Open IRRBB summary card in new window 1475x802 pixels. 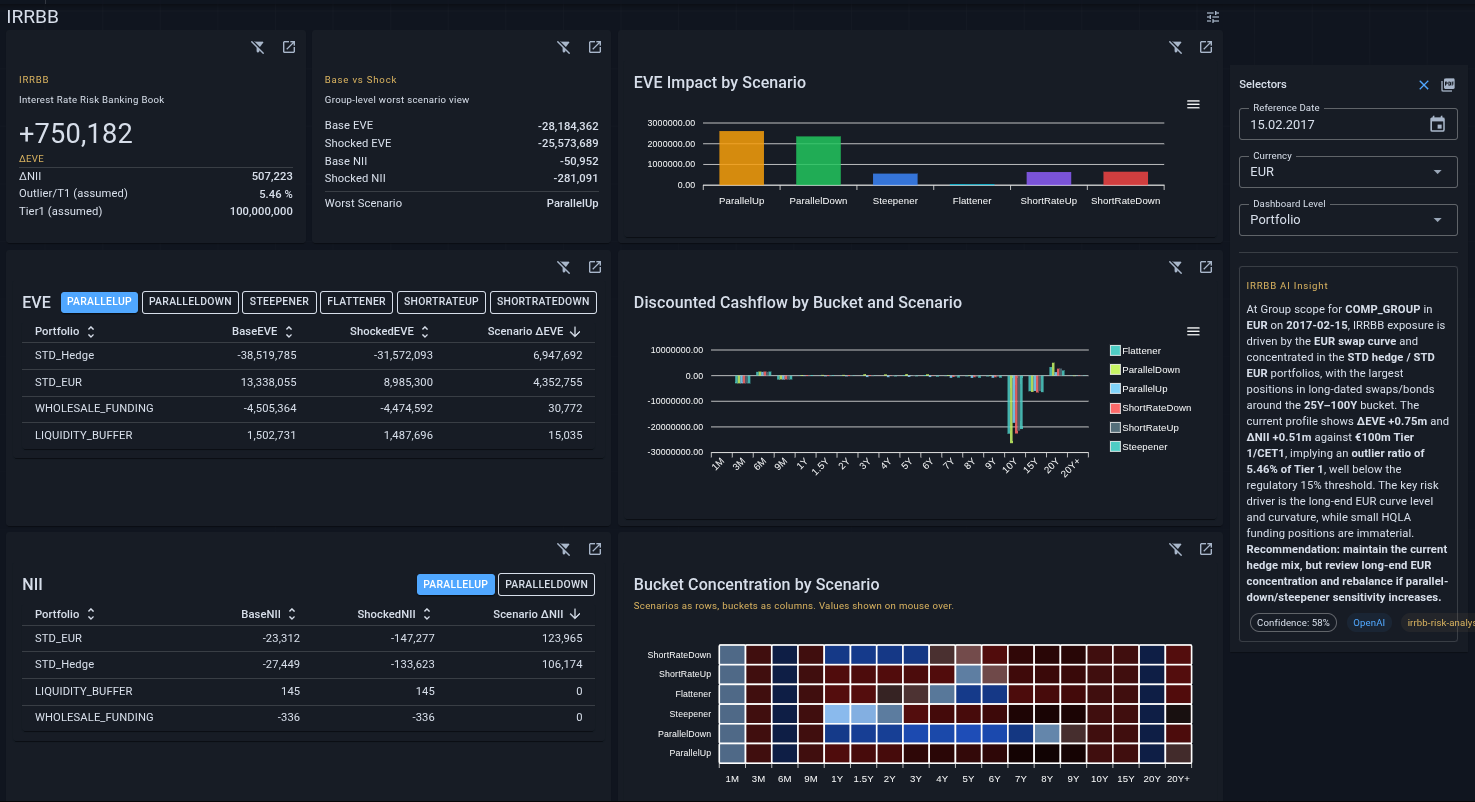click(x=289, y=47)
